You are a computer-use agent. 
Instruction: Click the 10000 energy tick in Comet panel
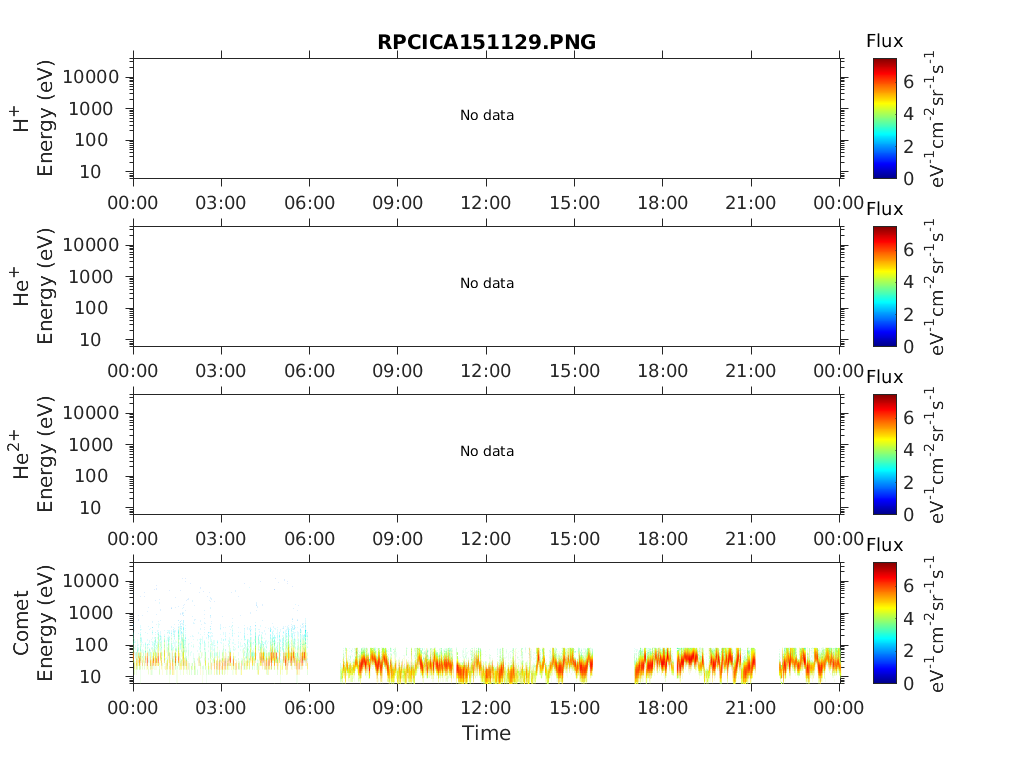click(x=91, y=581)
